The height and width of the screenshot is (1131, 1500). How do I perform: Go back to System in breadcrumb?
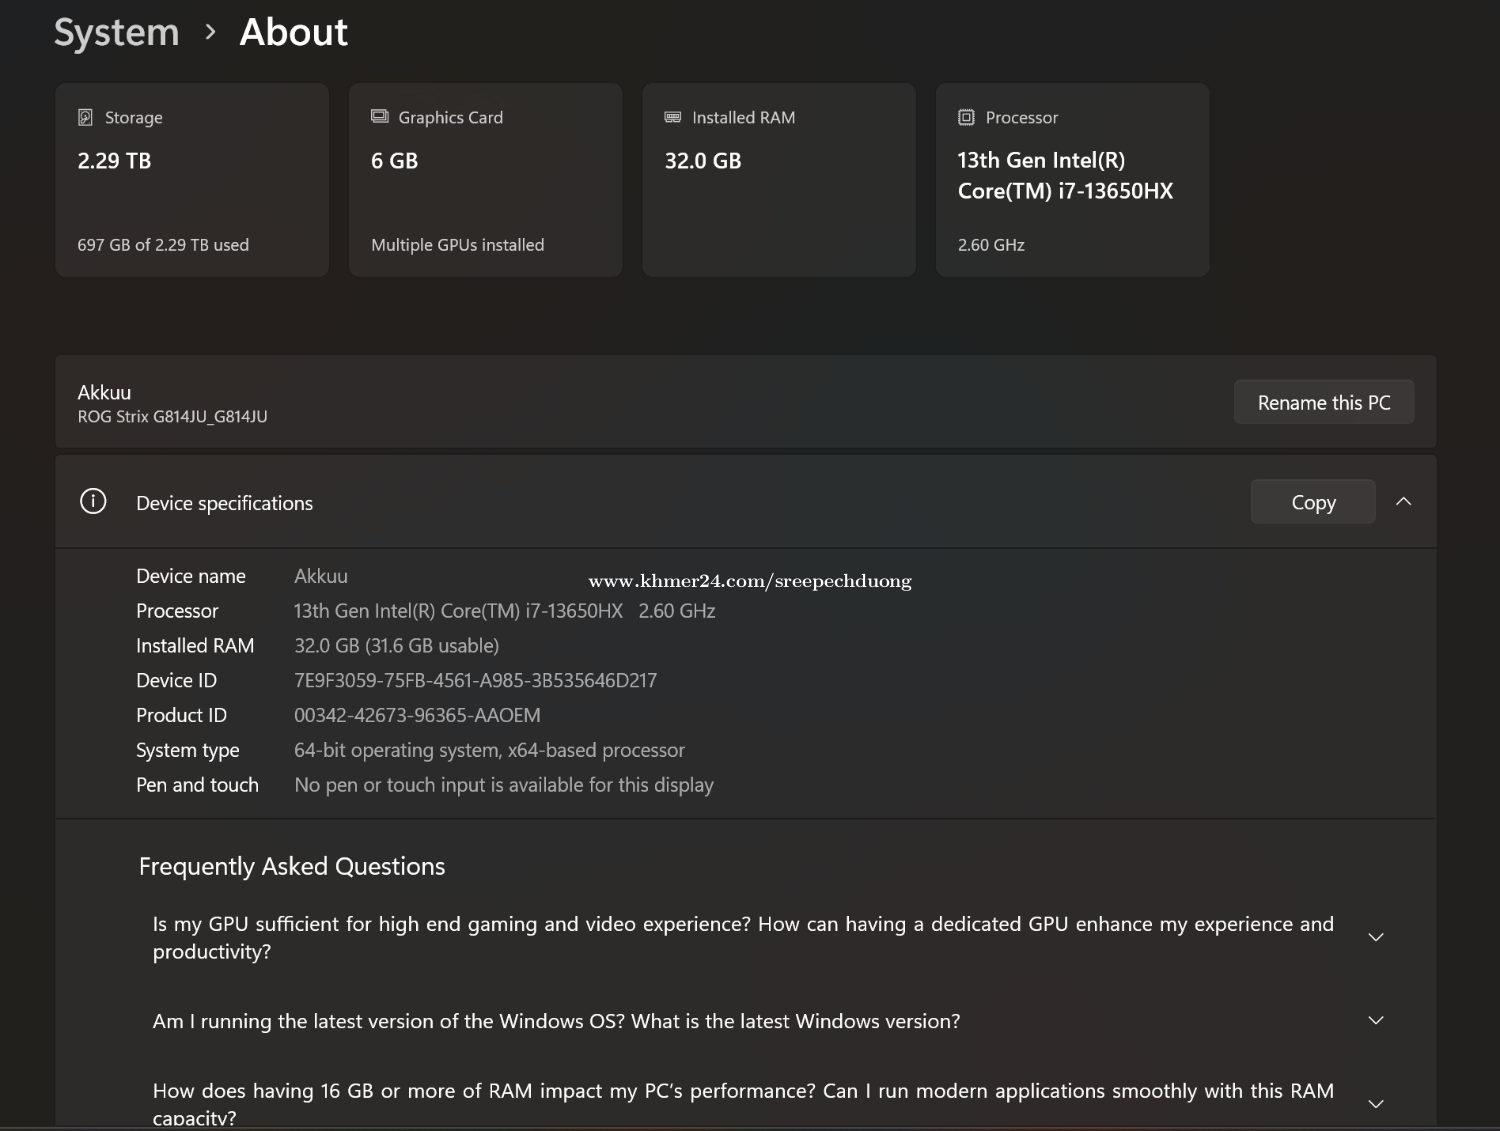[x=117, y=33]
